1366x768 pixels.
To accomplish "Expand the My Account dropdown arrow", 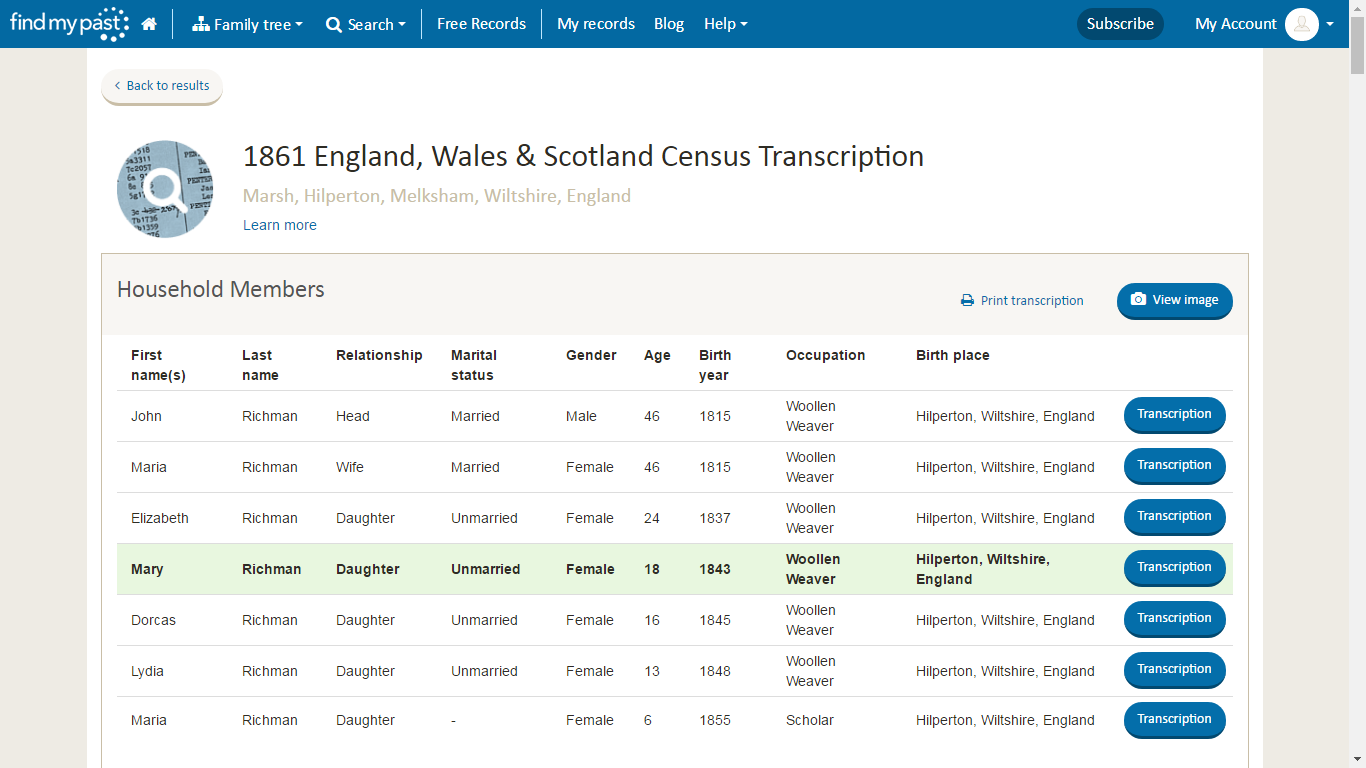I will (x=1330, y=24).
